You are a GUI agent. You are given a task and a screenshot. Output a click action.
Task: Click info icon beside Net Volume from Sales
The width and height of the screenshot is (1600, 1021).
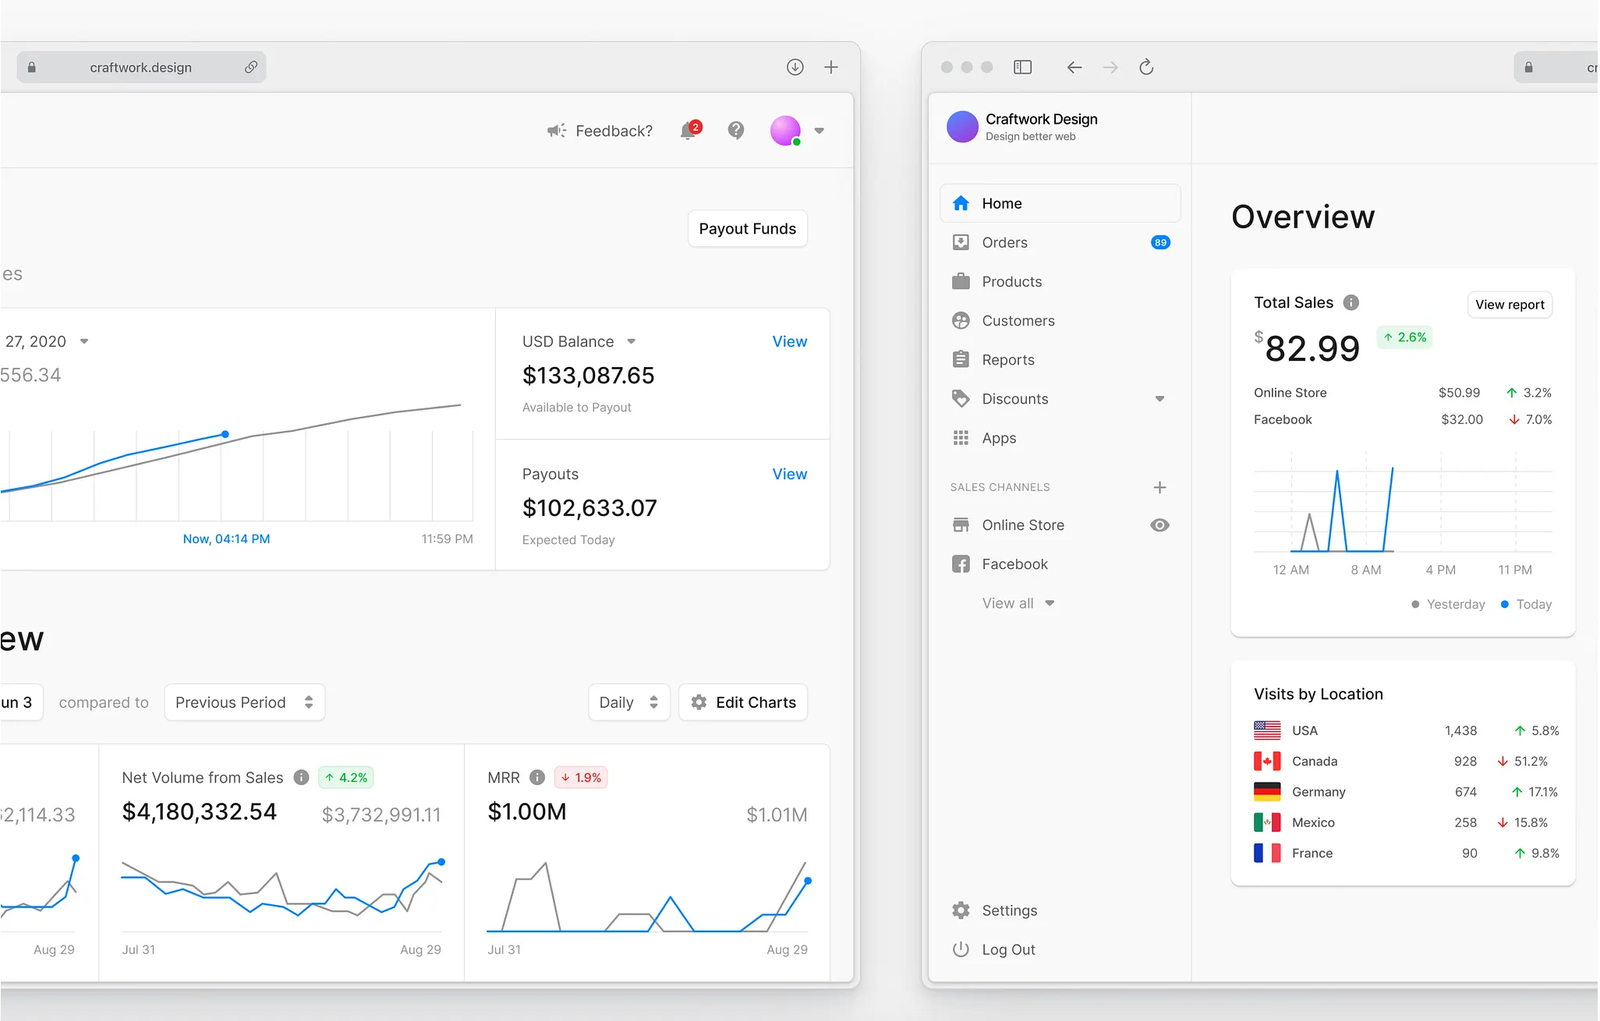pos(301,778)
